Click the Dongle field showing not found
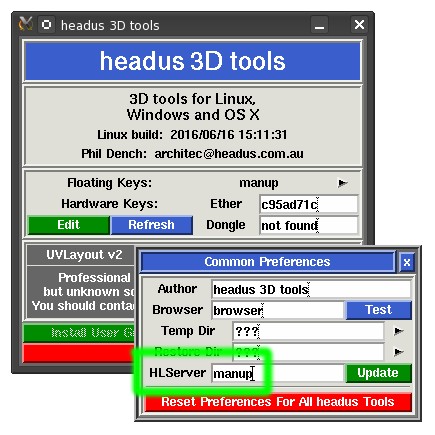The image size is (435, 435). (308, 225)
